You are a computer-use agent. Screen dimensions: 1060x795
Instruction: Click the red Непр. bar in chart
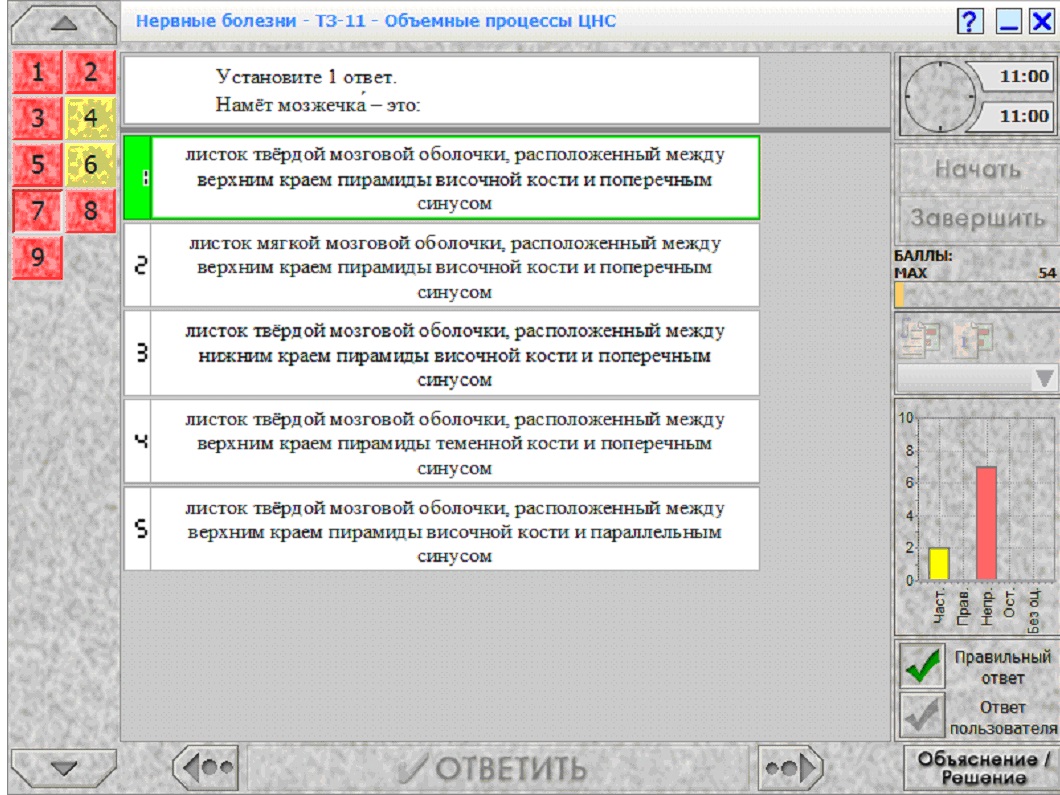(986, 523)
